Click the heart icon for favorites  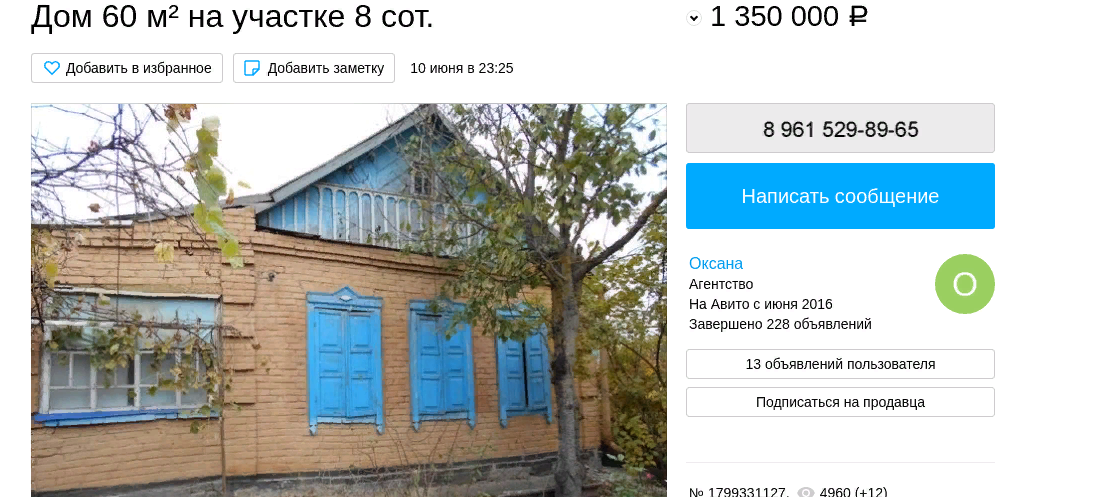52,68
